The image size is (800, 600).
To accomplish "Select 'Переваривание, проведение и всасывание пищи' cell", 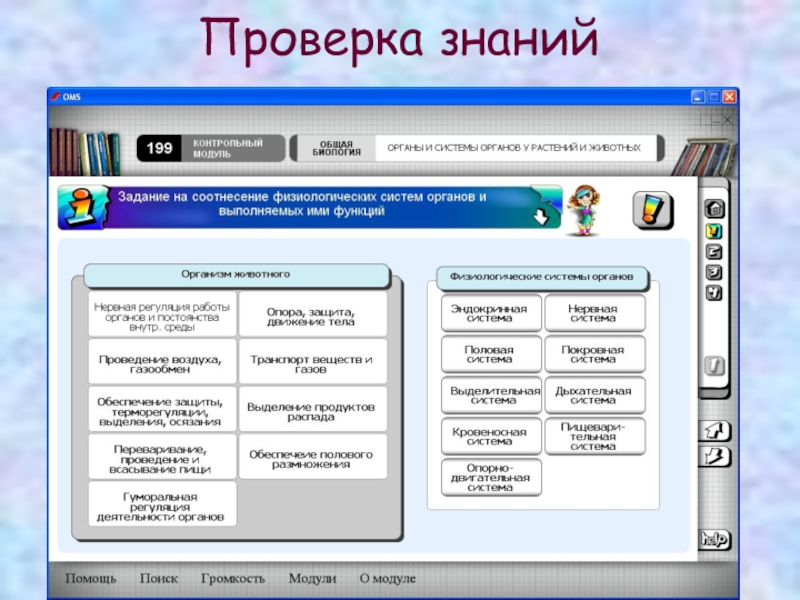I will [162, 456].
